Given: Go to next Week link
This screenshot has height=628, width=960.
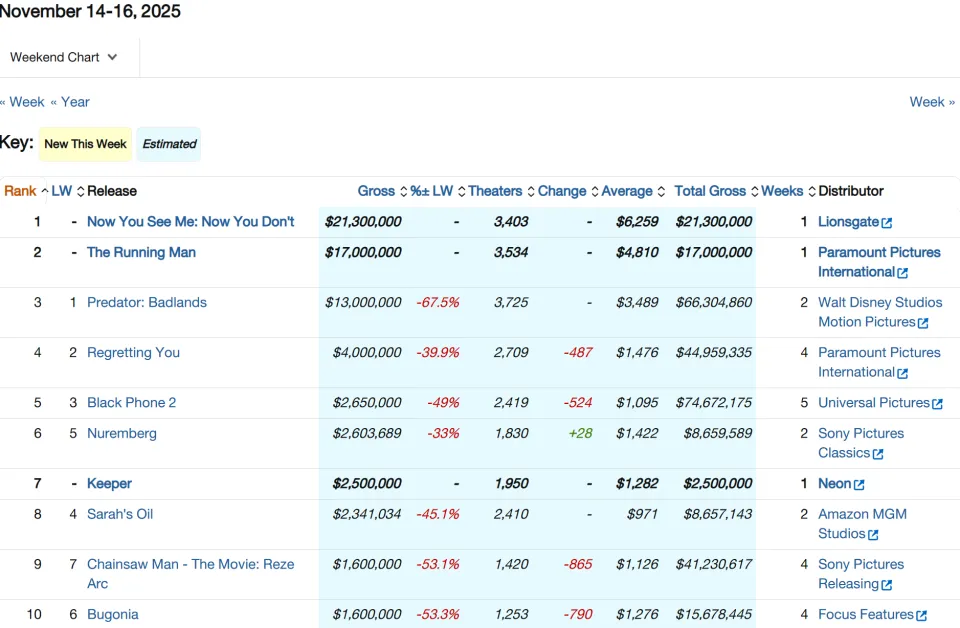Looking at the screenshot, I should pos(932,102).
